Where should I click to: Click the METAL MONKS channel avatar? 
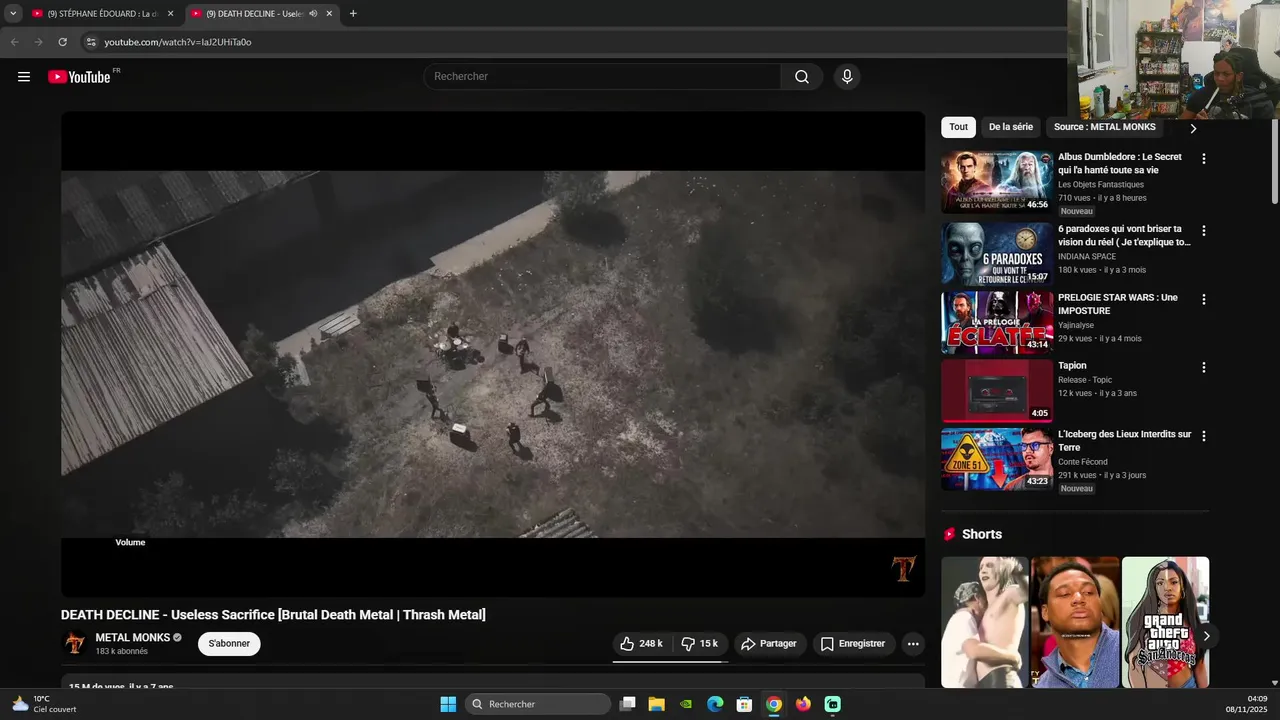pos(75,644)
